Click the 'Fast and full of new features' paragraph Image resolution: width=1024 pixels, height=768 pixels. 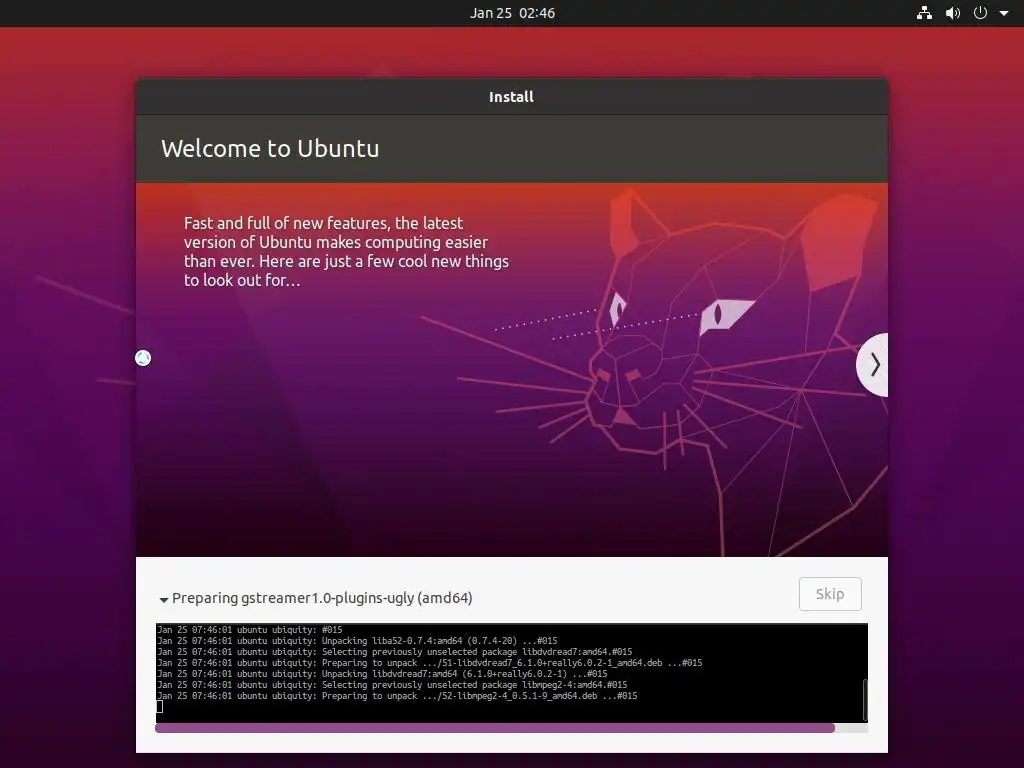point(346,251)
